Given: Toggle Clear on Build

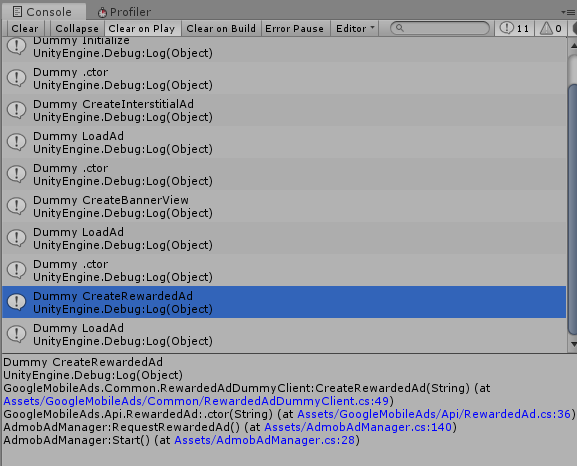Looking at the screenshot, I should (221, 28).
